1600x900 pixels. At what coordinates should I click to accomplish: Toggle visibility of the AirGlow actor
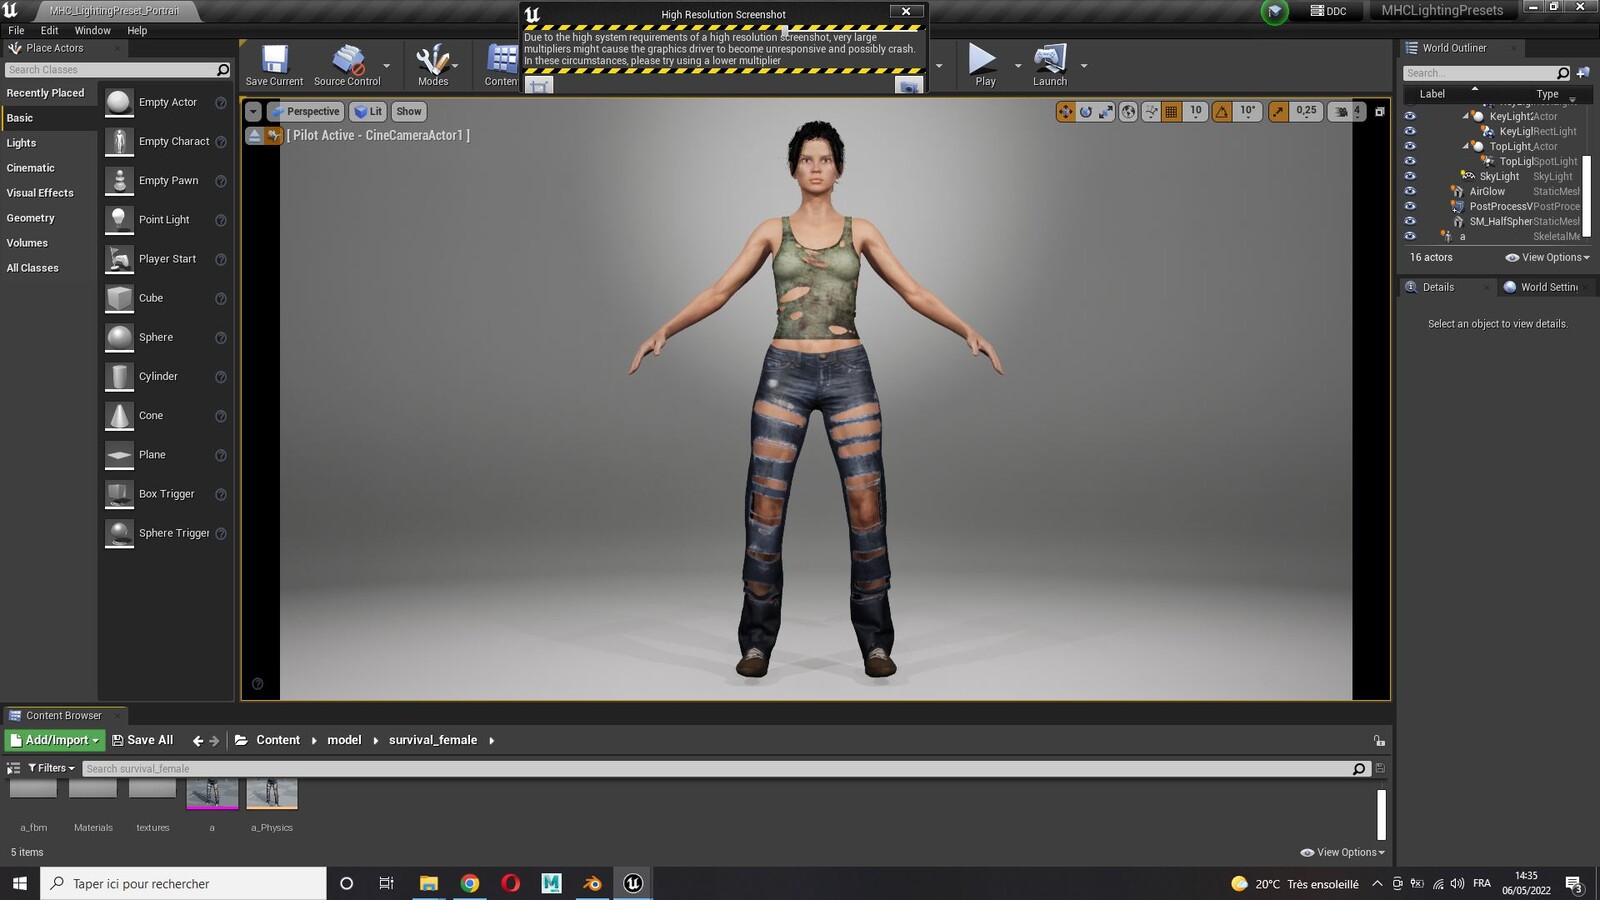[x=1410, y=191]
